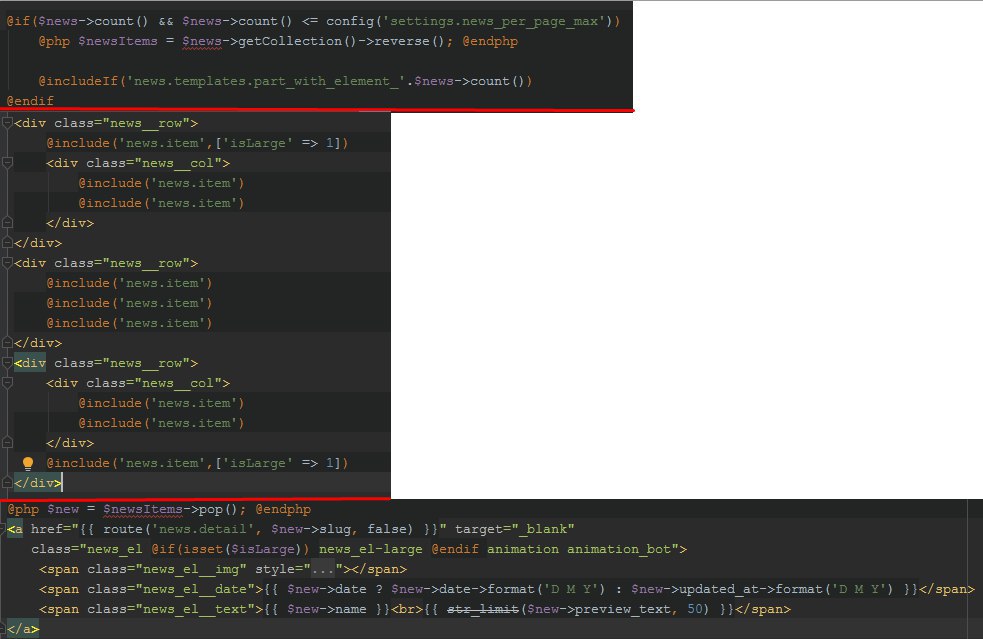Click the $new->preview_text argument
983x639 pixels.
point(598,610)
